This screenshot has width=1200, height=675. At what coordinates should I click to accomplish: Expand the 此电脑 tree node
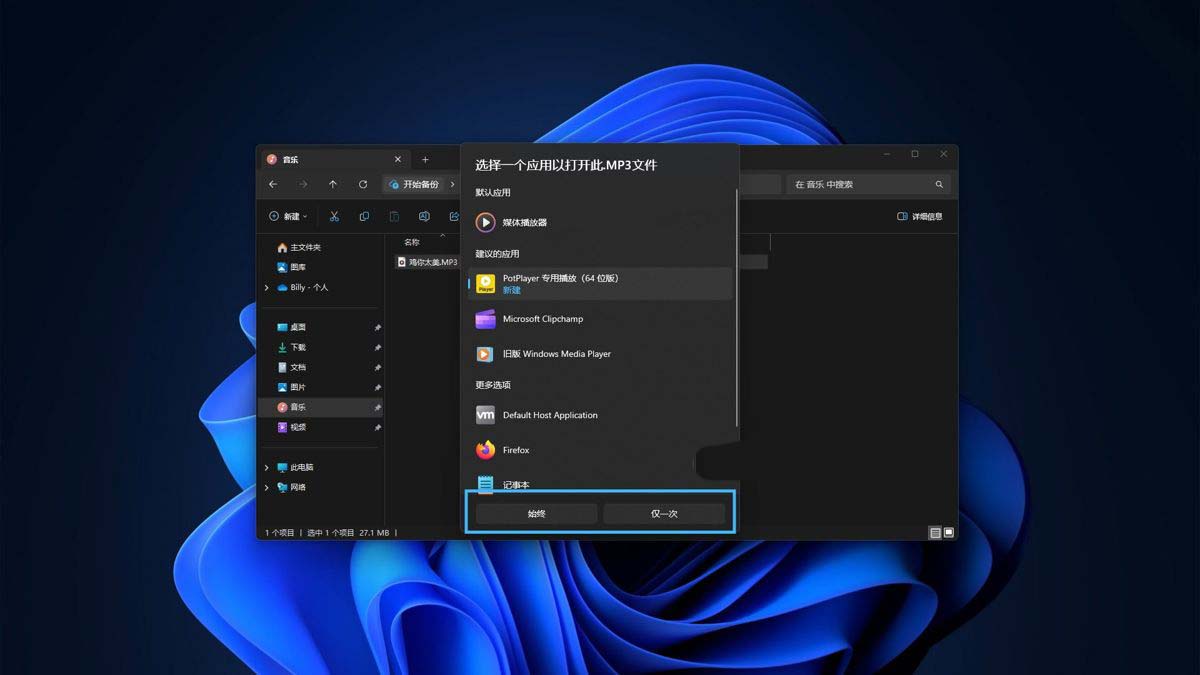point(267,468)
